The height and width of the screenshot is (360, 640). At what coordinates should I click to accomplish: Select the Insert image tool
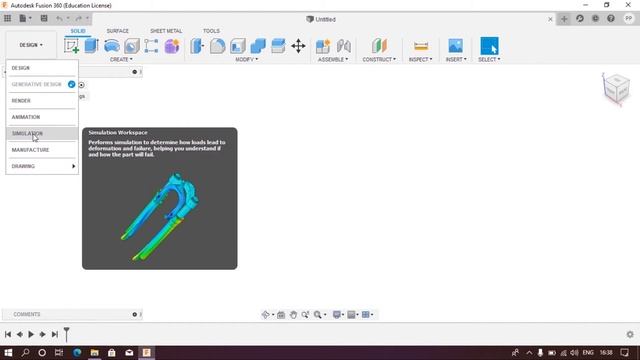coord(455,46)
